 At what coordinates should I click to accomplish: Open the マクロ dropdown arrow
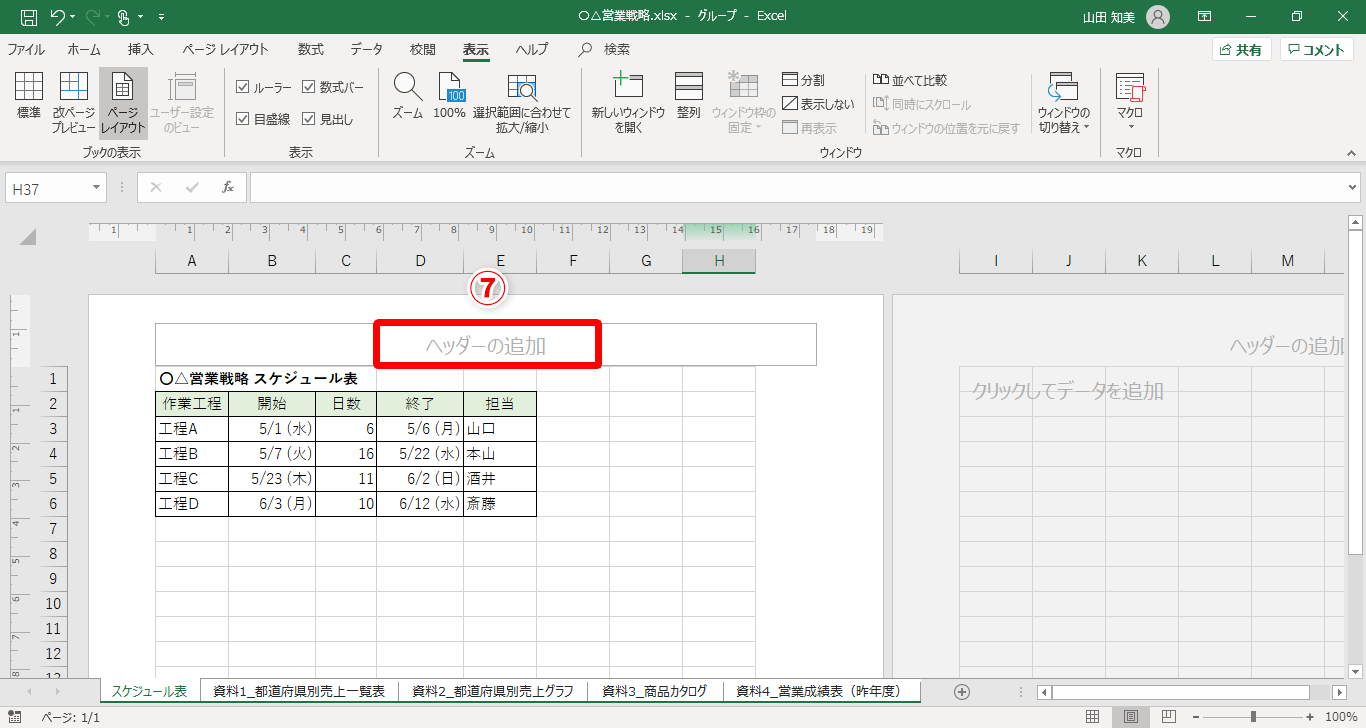point(1130,127)
